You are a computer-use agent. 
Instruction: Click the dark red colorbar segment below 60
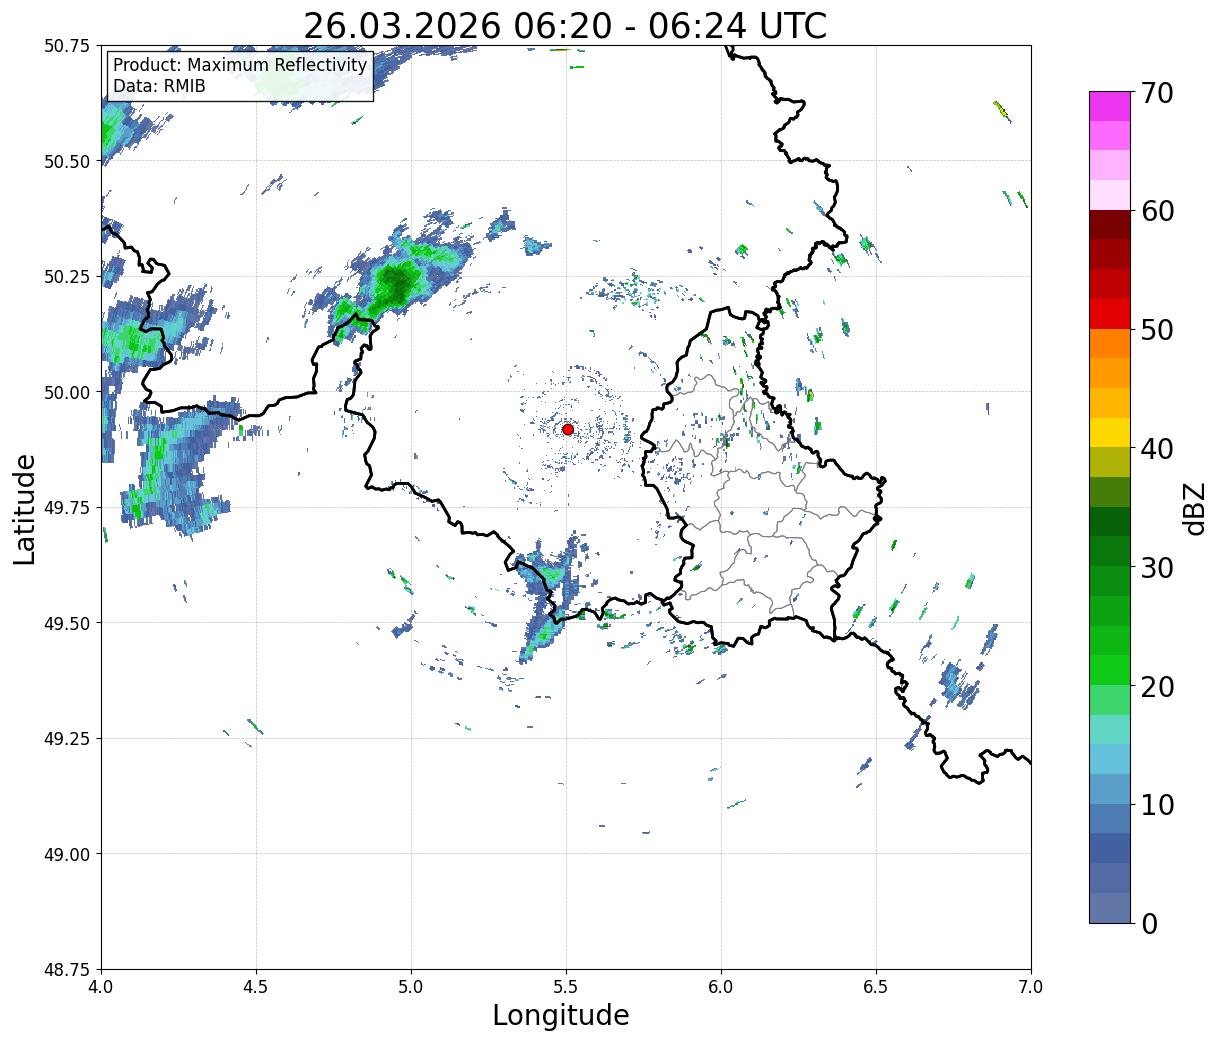pyautogui.click(x=1110, y=225)
